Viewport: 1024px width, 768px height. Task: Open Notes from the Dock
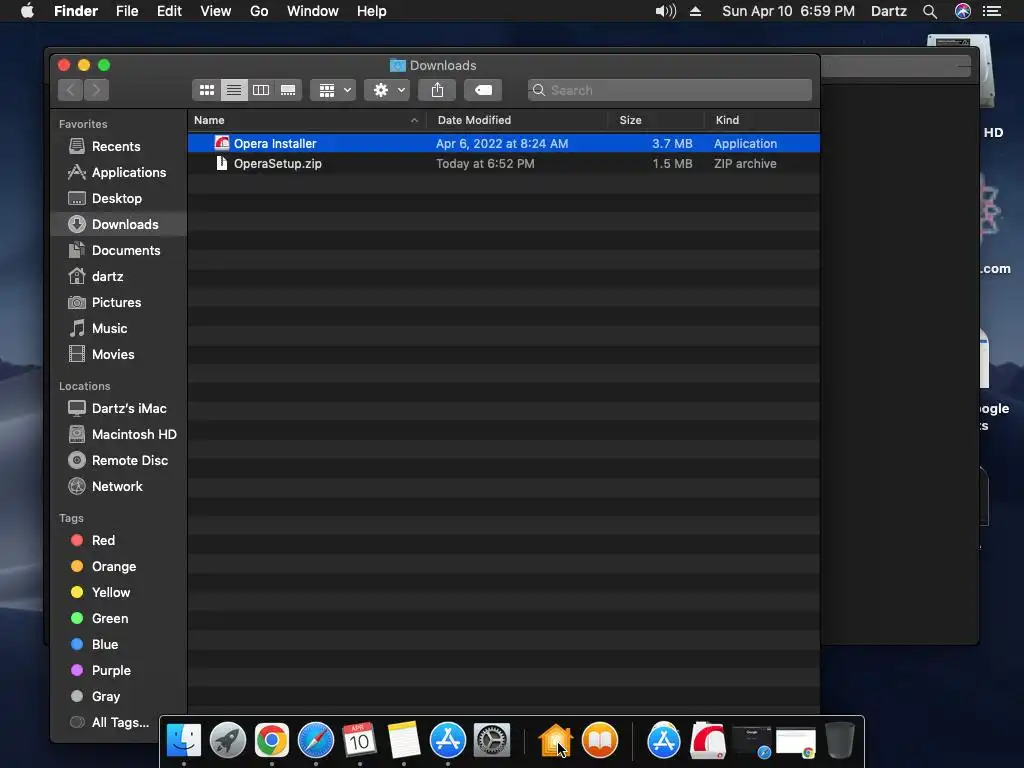pos(404,740)
